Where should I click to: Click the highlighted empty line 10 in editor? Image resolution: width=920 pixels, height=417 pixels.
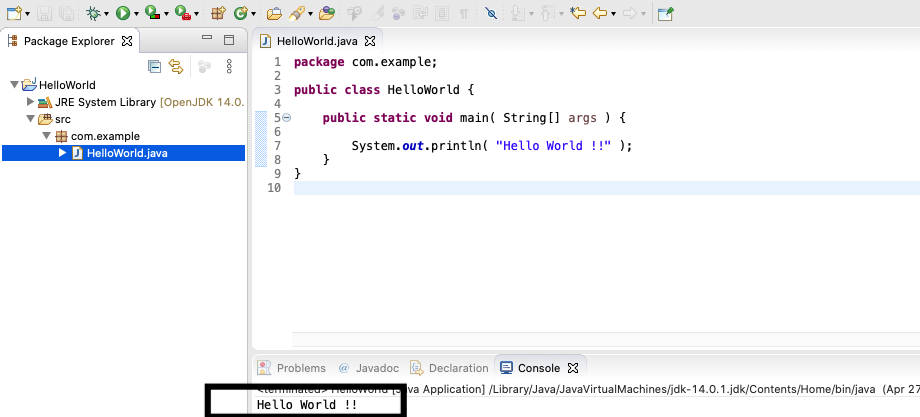607,188
